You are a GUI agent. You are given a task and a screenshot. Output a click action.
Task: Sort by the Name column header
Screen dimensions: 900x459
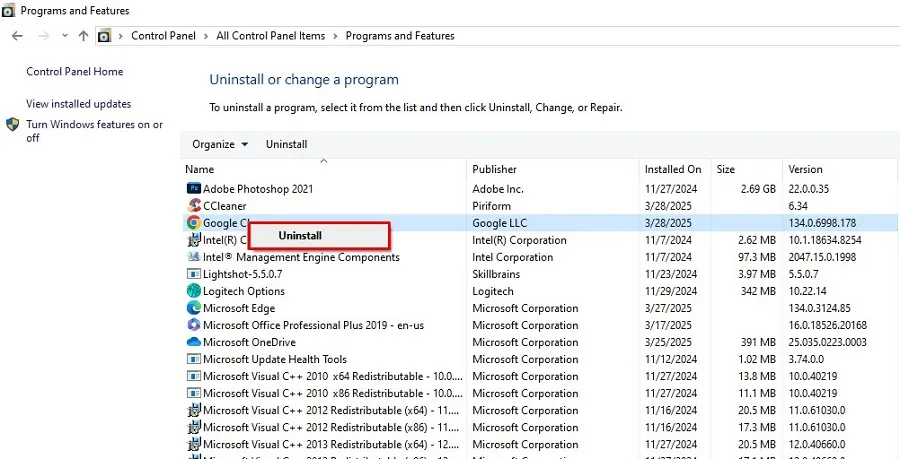click(x=200, y=169)
